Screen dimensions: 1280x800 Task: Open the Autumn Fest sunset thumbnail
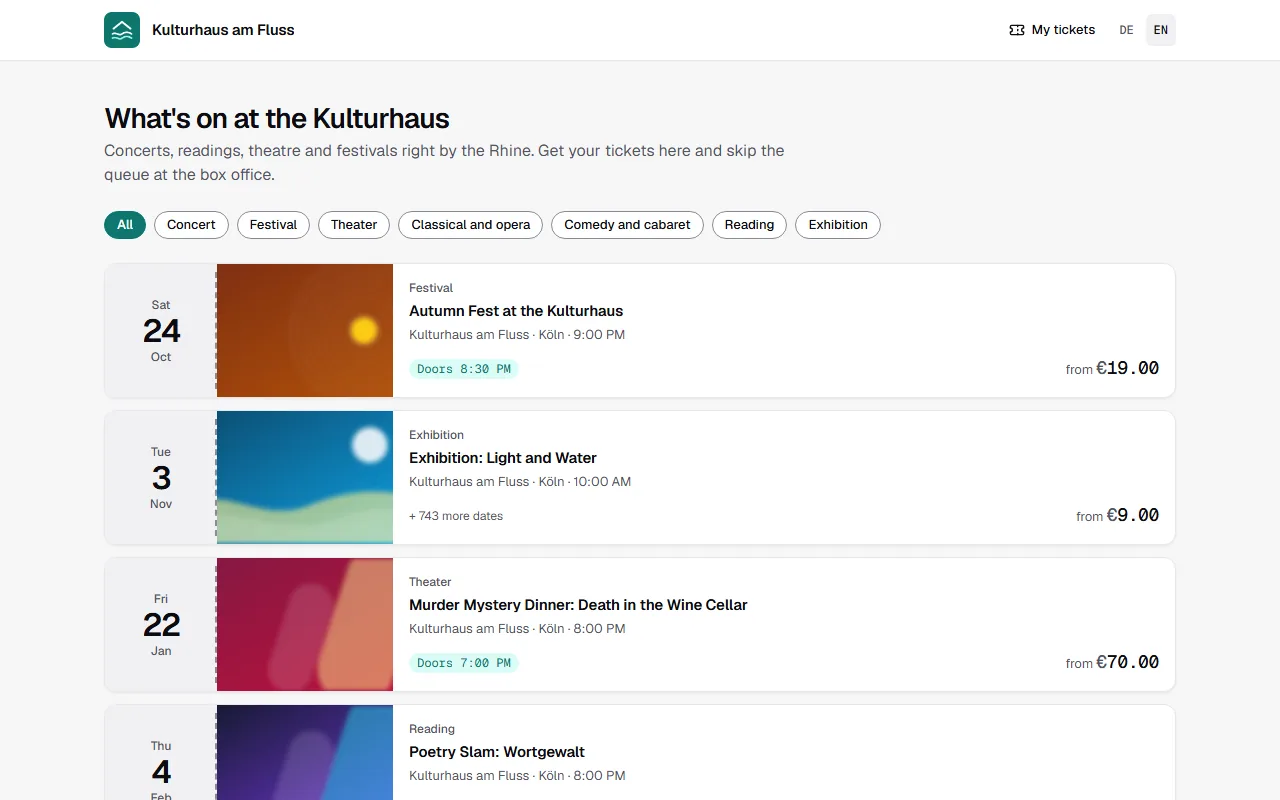305,331
